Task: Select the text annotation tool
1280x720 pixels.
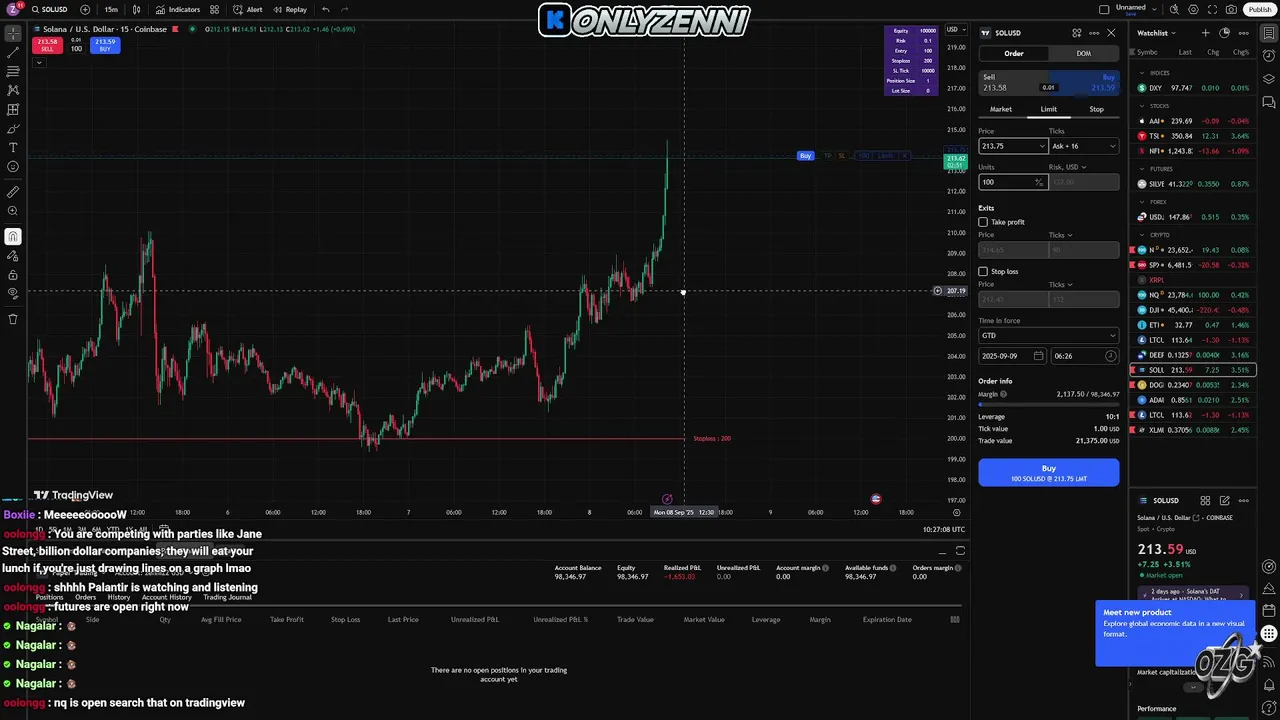Action: (13, 147)
